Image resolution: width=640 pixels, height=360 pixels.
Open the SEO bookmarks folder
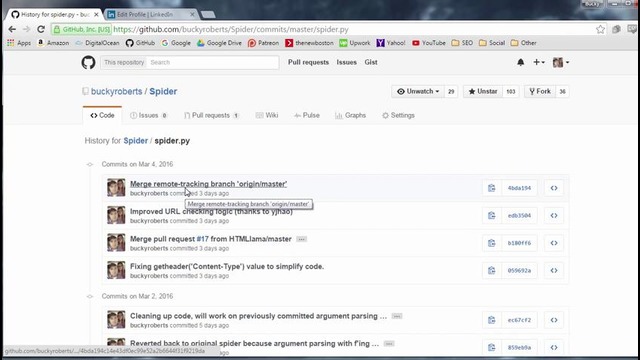(x=462, y=43)
